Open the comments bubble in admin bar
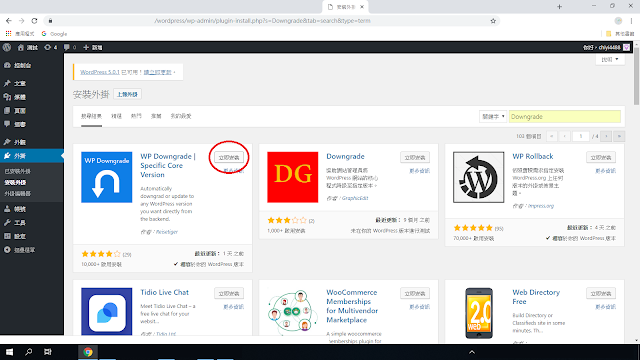This screenshot has height=360, width=640. (x=70, y=47)
